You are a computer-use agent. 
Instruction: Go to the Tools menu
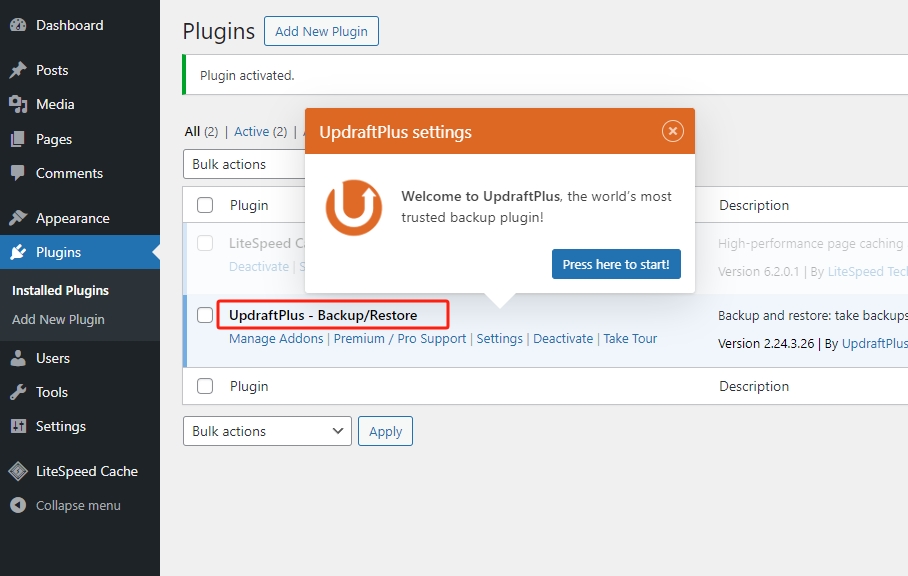tap(52, 392)
